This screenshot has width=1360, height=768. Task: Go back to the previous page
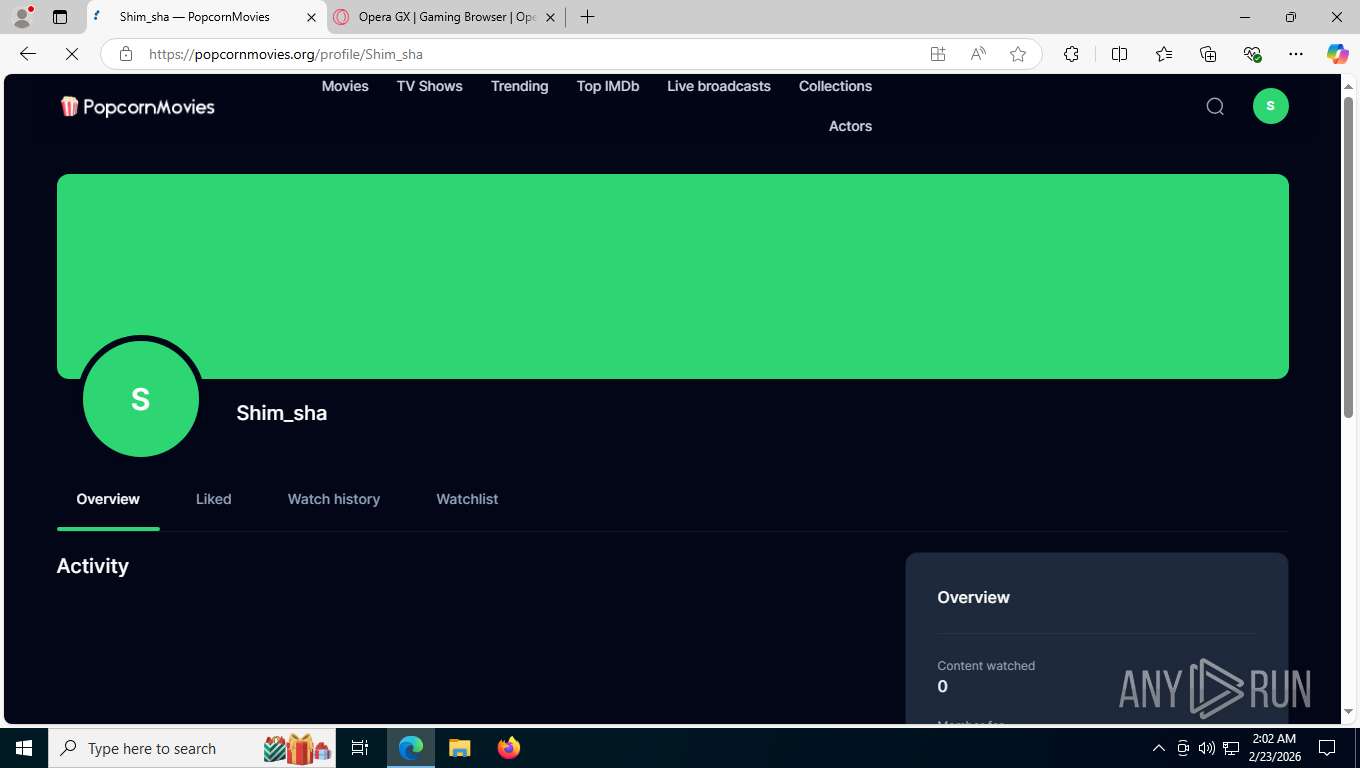coord(28,54)
